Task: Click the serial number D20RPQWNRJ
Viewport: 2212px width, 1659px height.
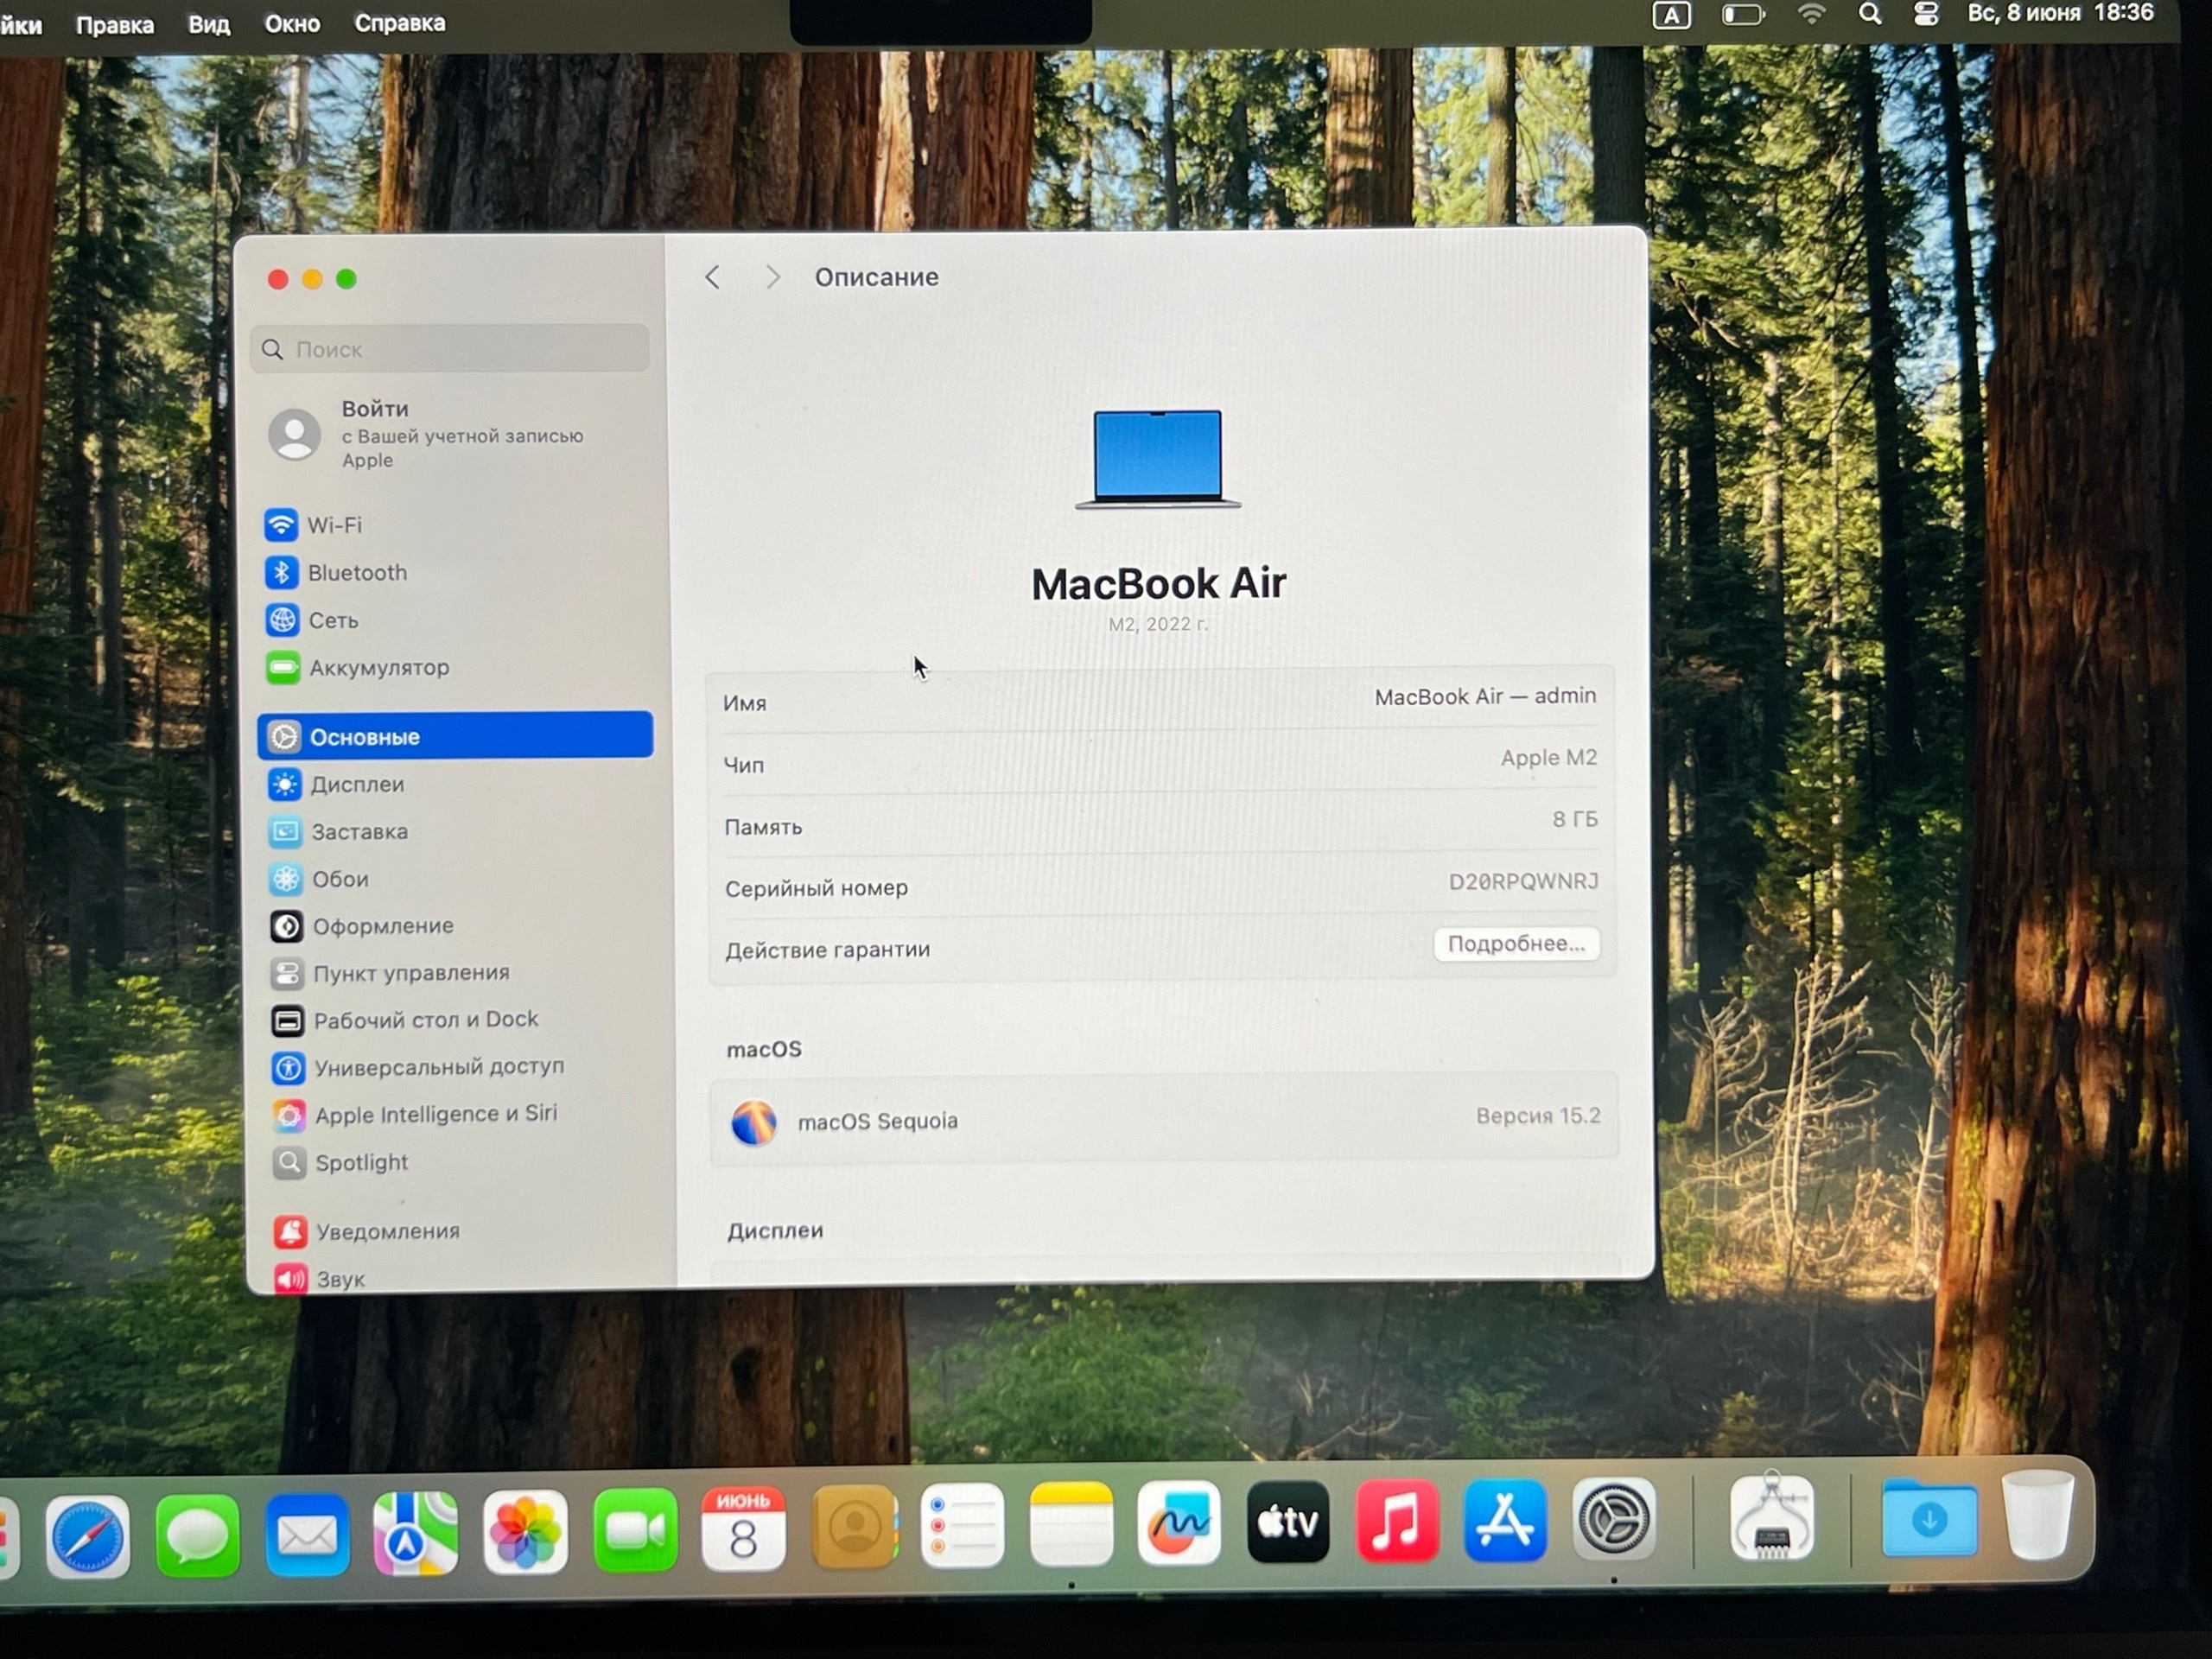Action: pyautogui.click(x=1523, y=881)
